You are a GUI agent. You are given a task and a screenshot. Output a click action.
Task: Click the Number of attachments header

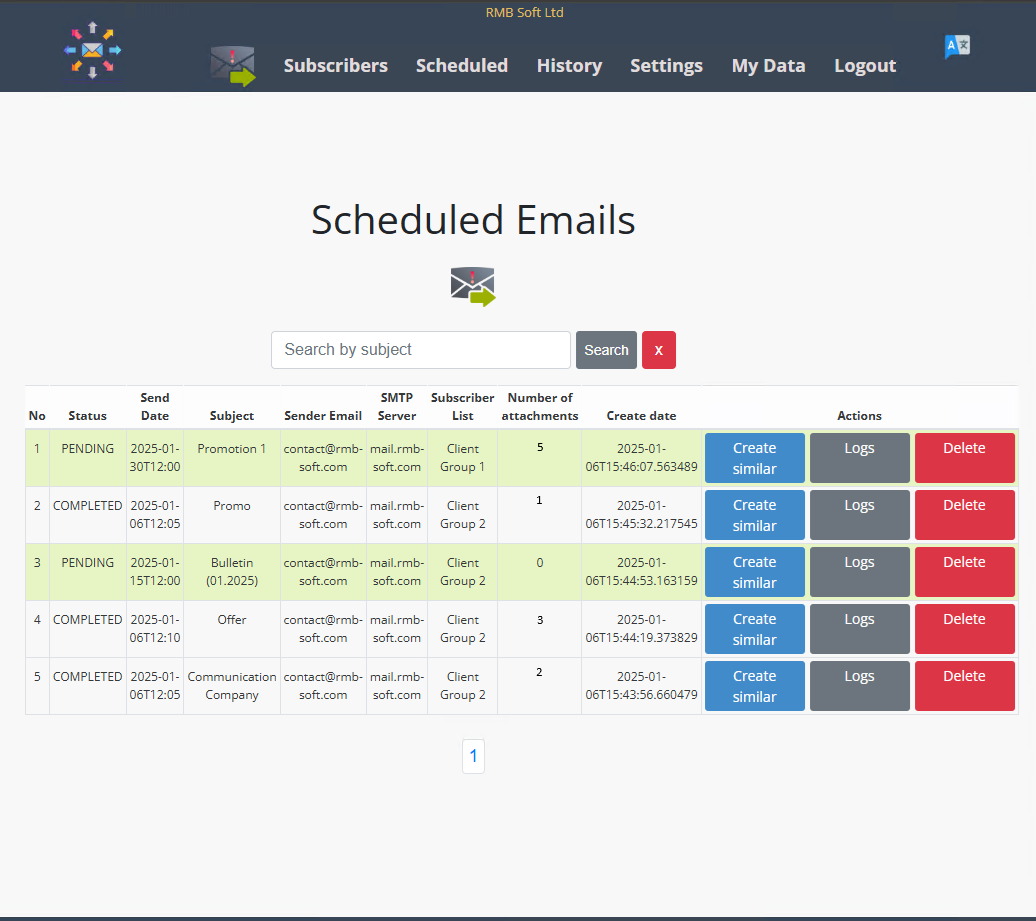click(x=540, y=407)
